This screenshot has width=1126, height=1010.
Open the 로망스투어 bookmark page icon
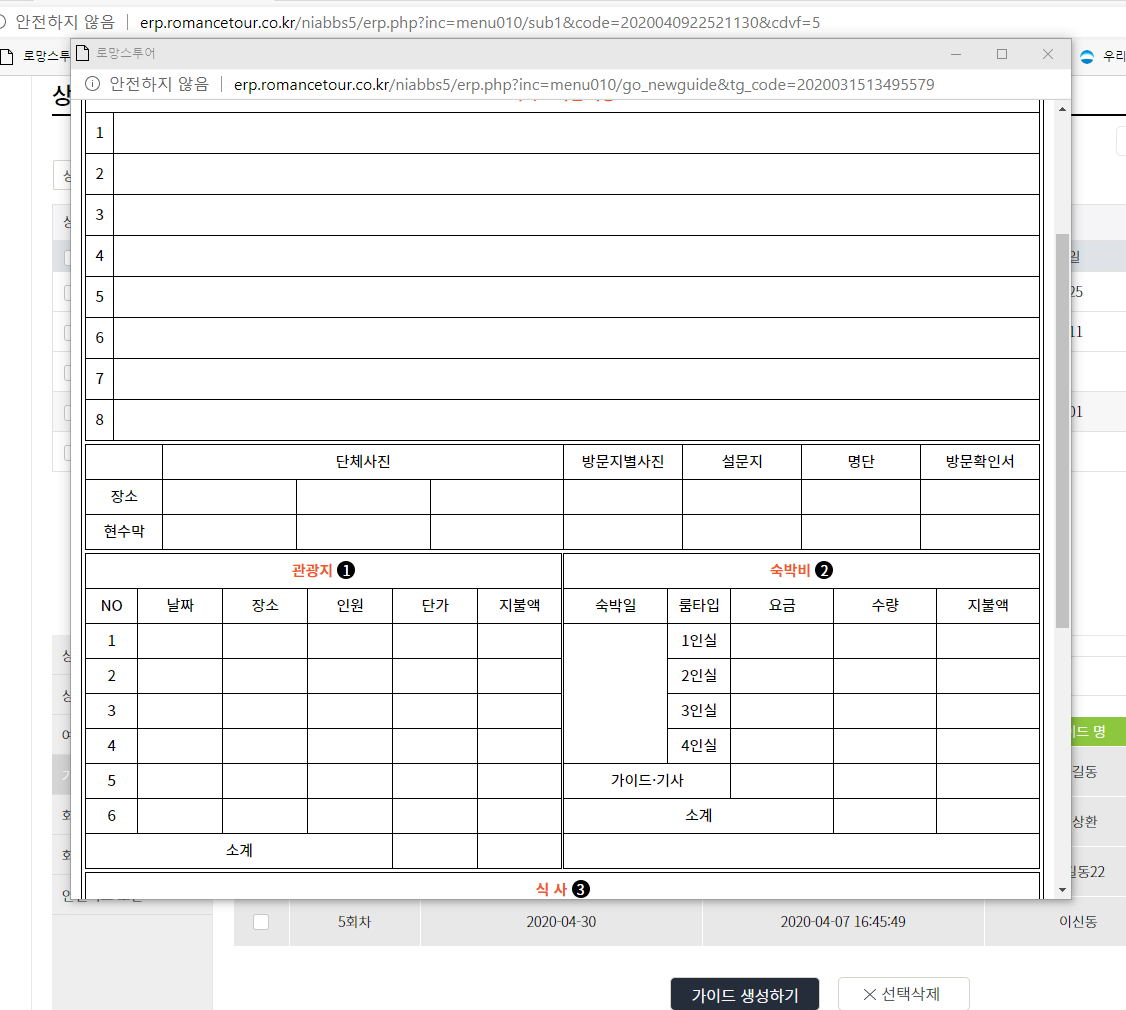pos(7,56)
